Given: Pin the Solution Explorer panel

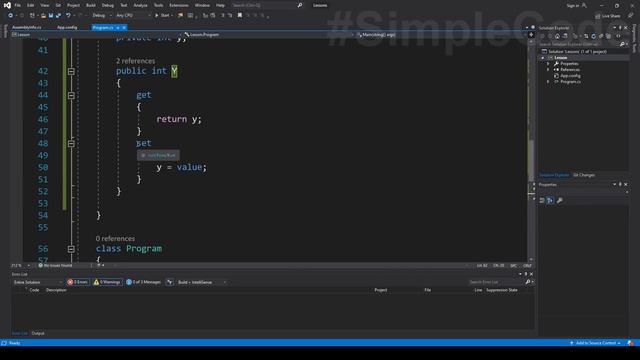Looking at the screenshot, I should click(x=620, y=28).
